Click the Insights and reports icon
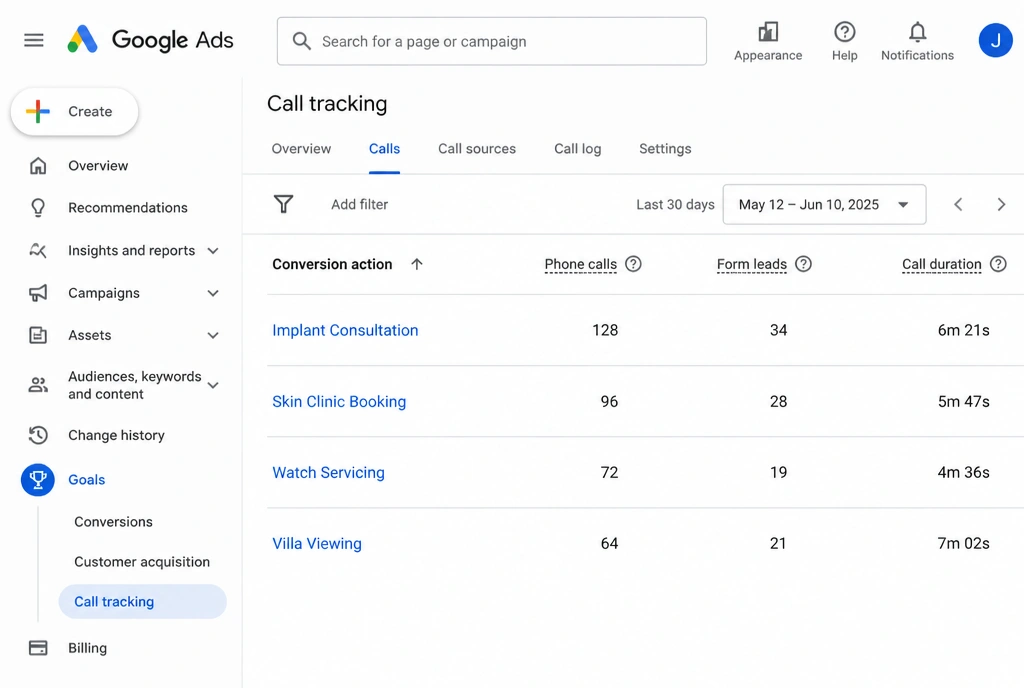 pos(38,251)
